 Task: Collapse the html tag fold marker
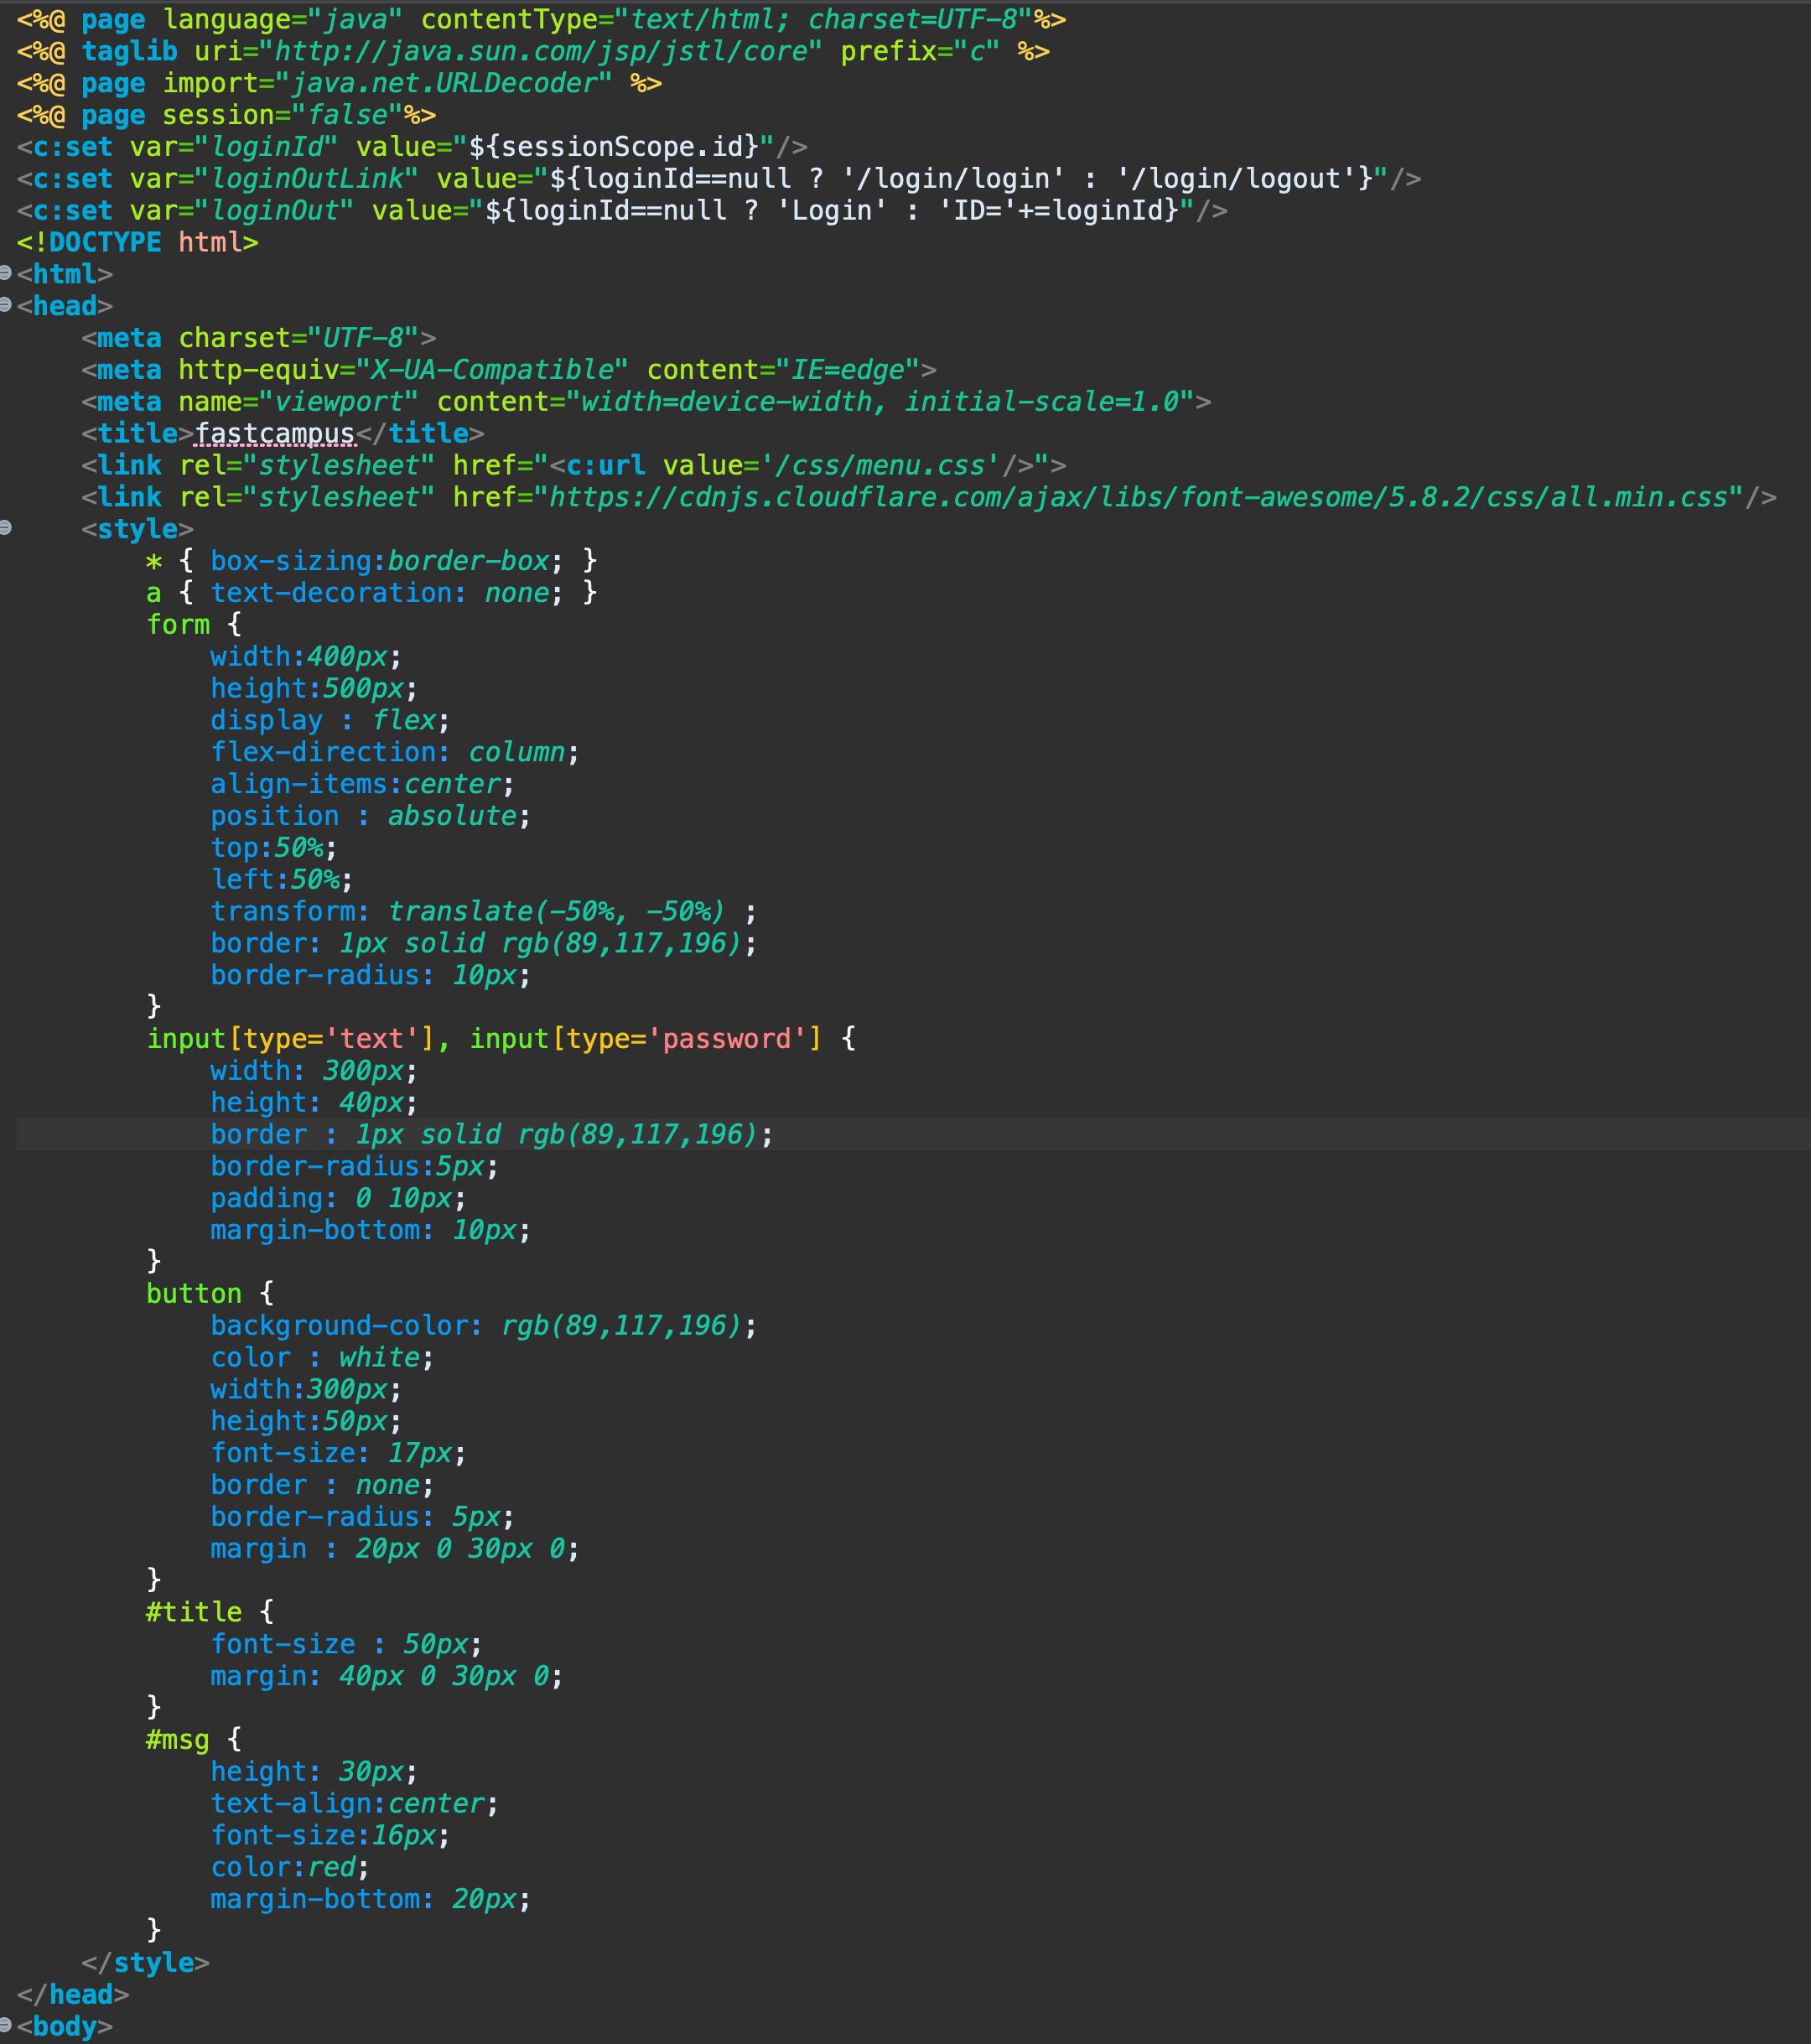(x=5, y=273)
